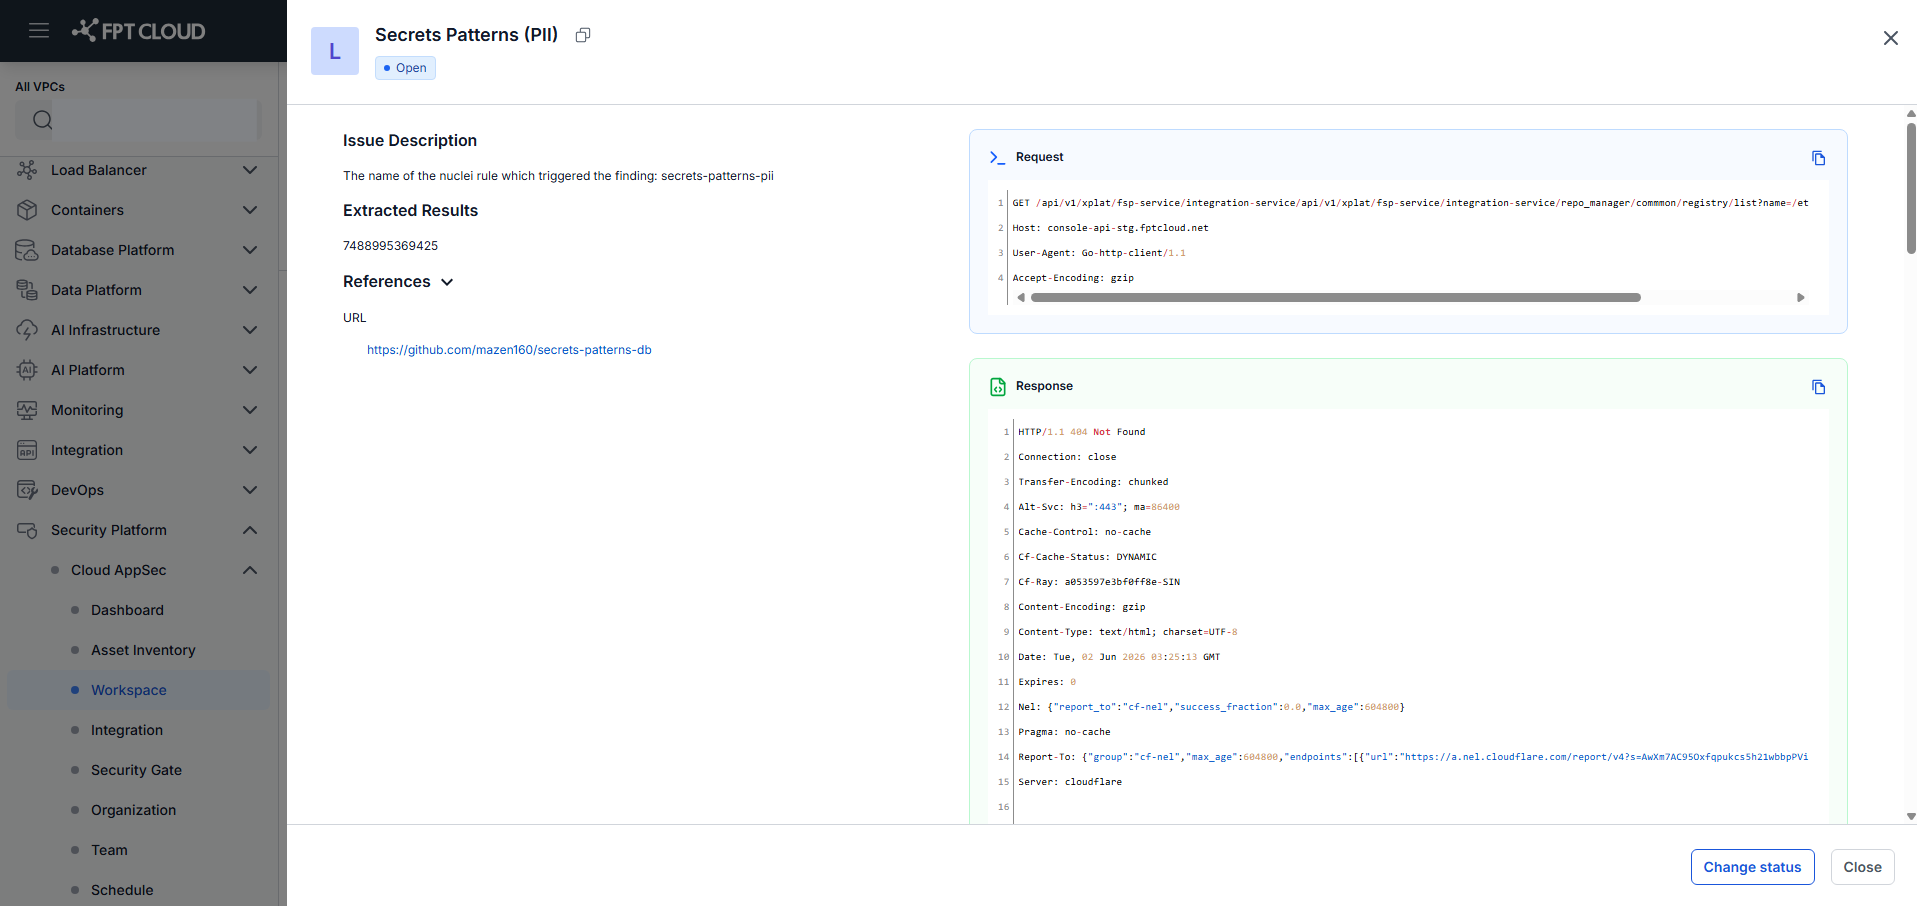Click the Database Platform icon
The image size is (1917, 906).
coord(27,250)
